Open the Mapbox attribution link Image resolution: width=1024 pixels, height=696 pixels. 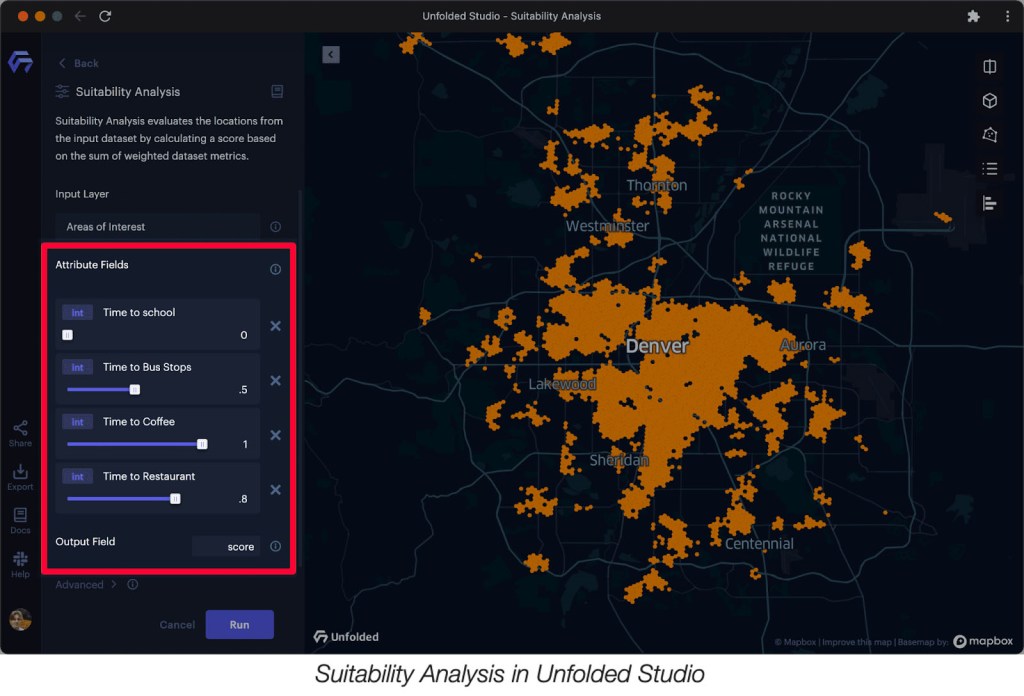(795, 642)
